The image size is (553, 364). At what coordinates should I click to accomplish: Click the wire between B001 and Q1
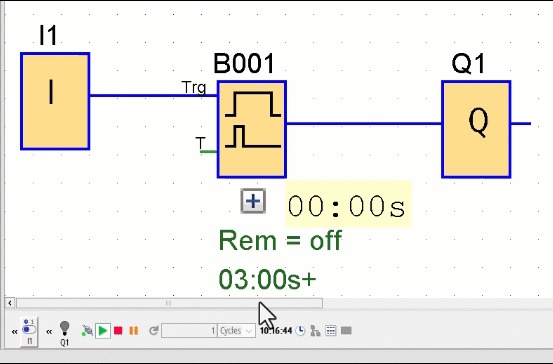[x=364, y=123]
